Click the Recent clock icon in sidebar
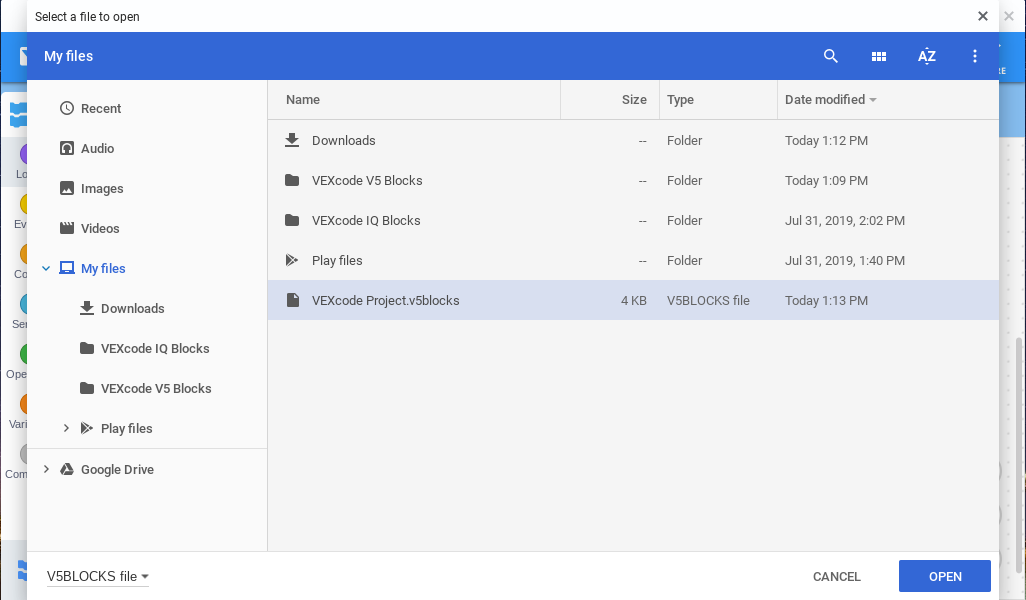 [x=67, y=108]
